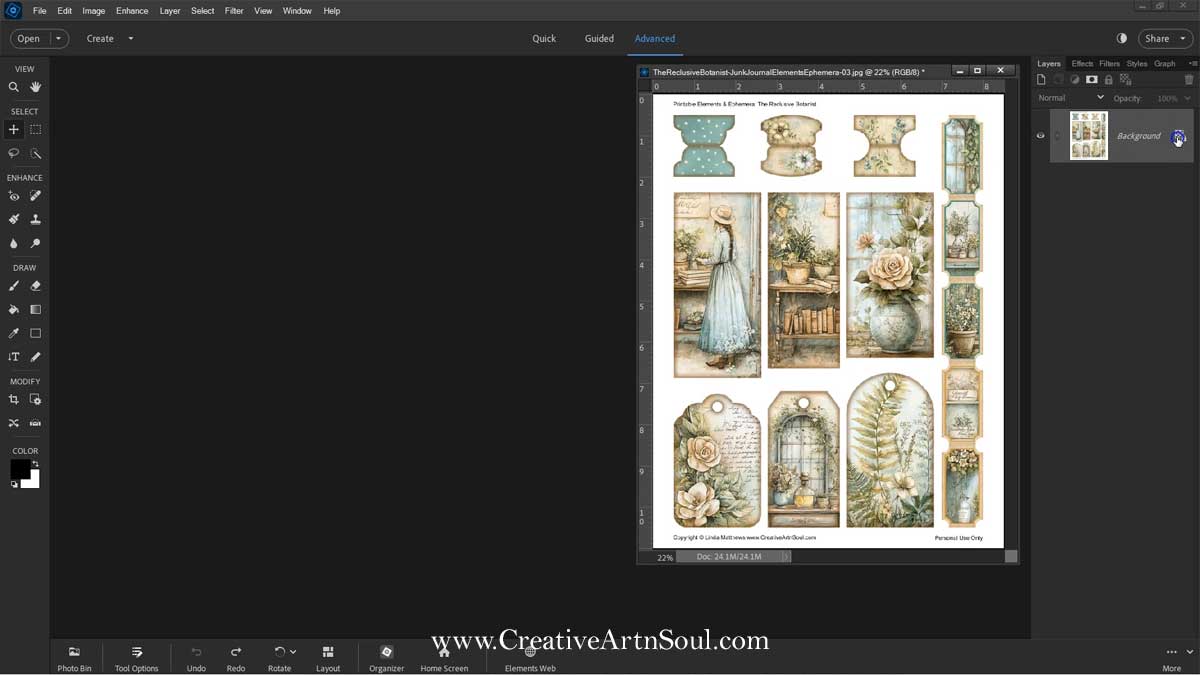
Task: Select the Color Picker eyedropper tool
Action: [14, 333]
